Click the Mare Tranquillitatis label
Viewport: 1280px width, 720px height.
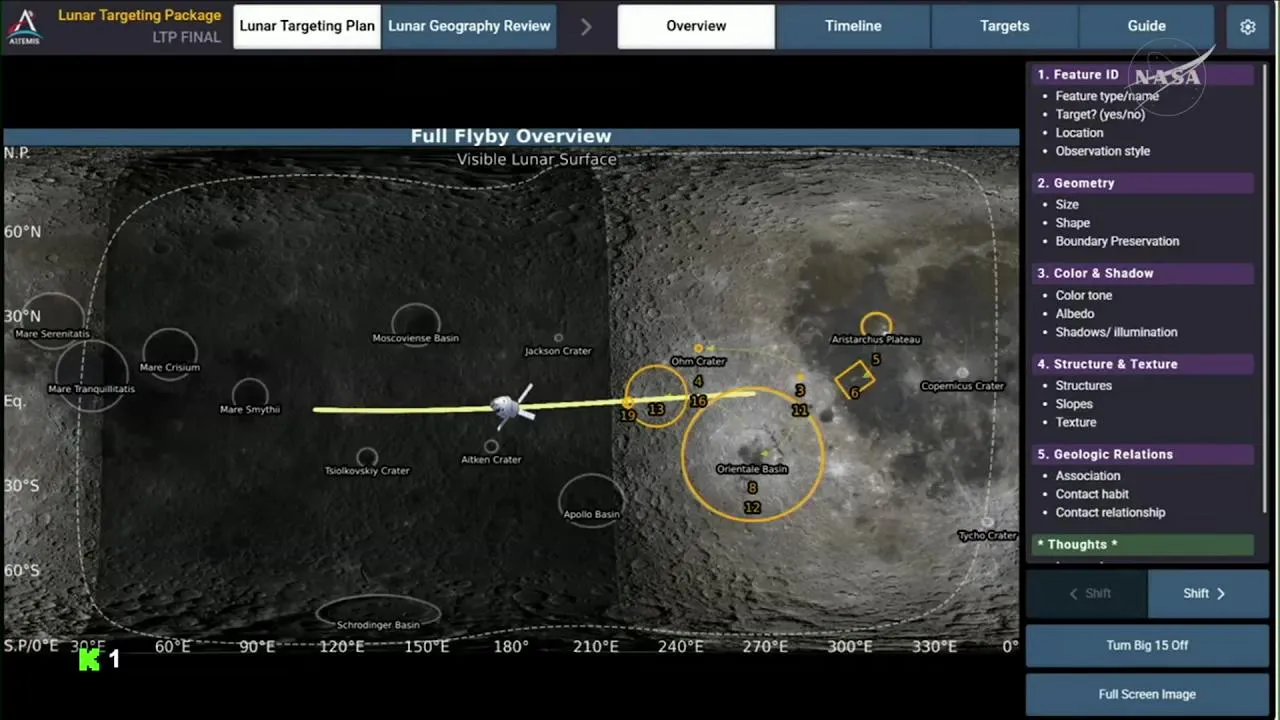[x=91, y=389]
